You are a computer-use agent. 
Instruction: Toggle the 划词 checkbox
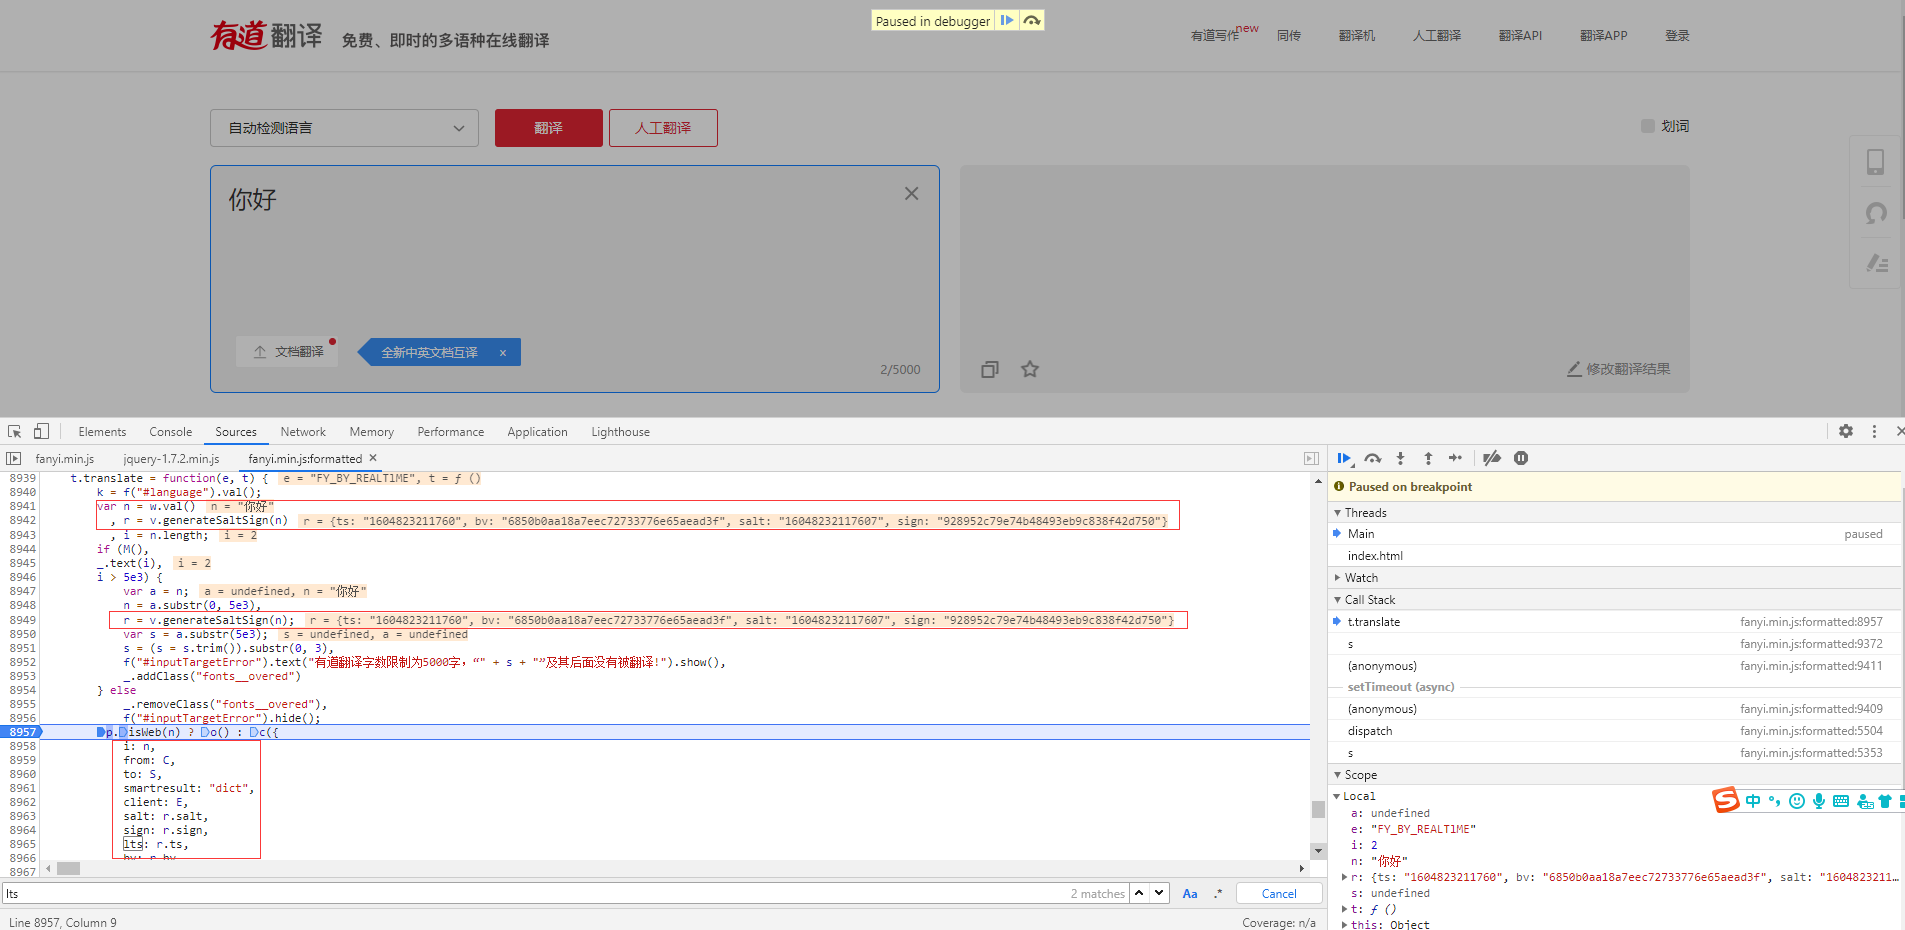[x=1648, y=126]
